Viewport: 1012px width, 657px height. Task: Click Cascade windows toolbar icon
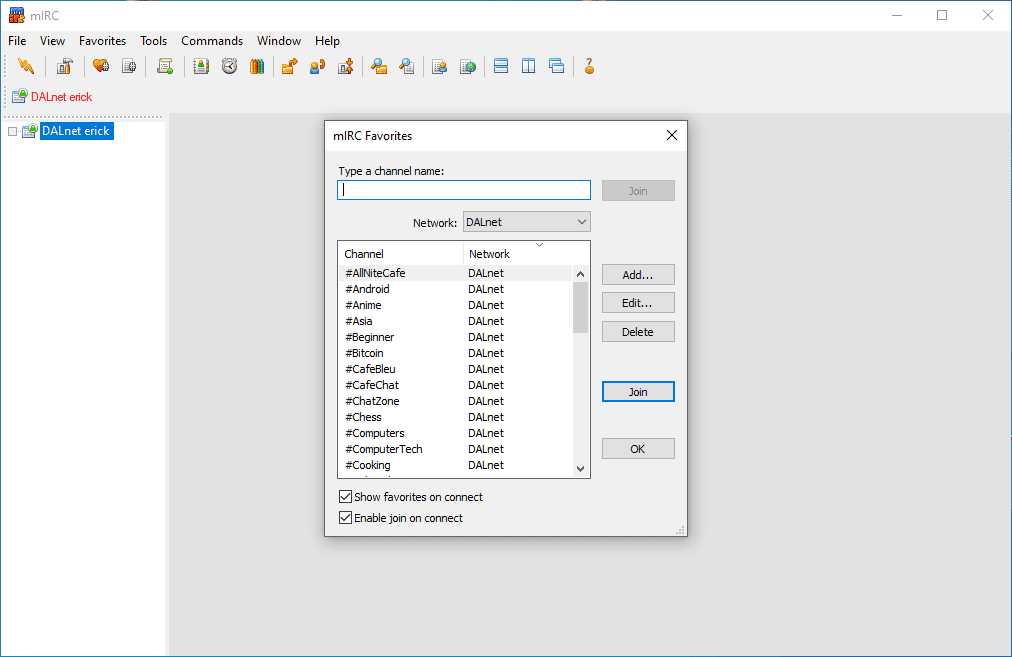556,66
